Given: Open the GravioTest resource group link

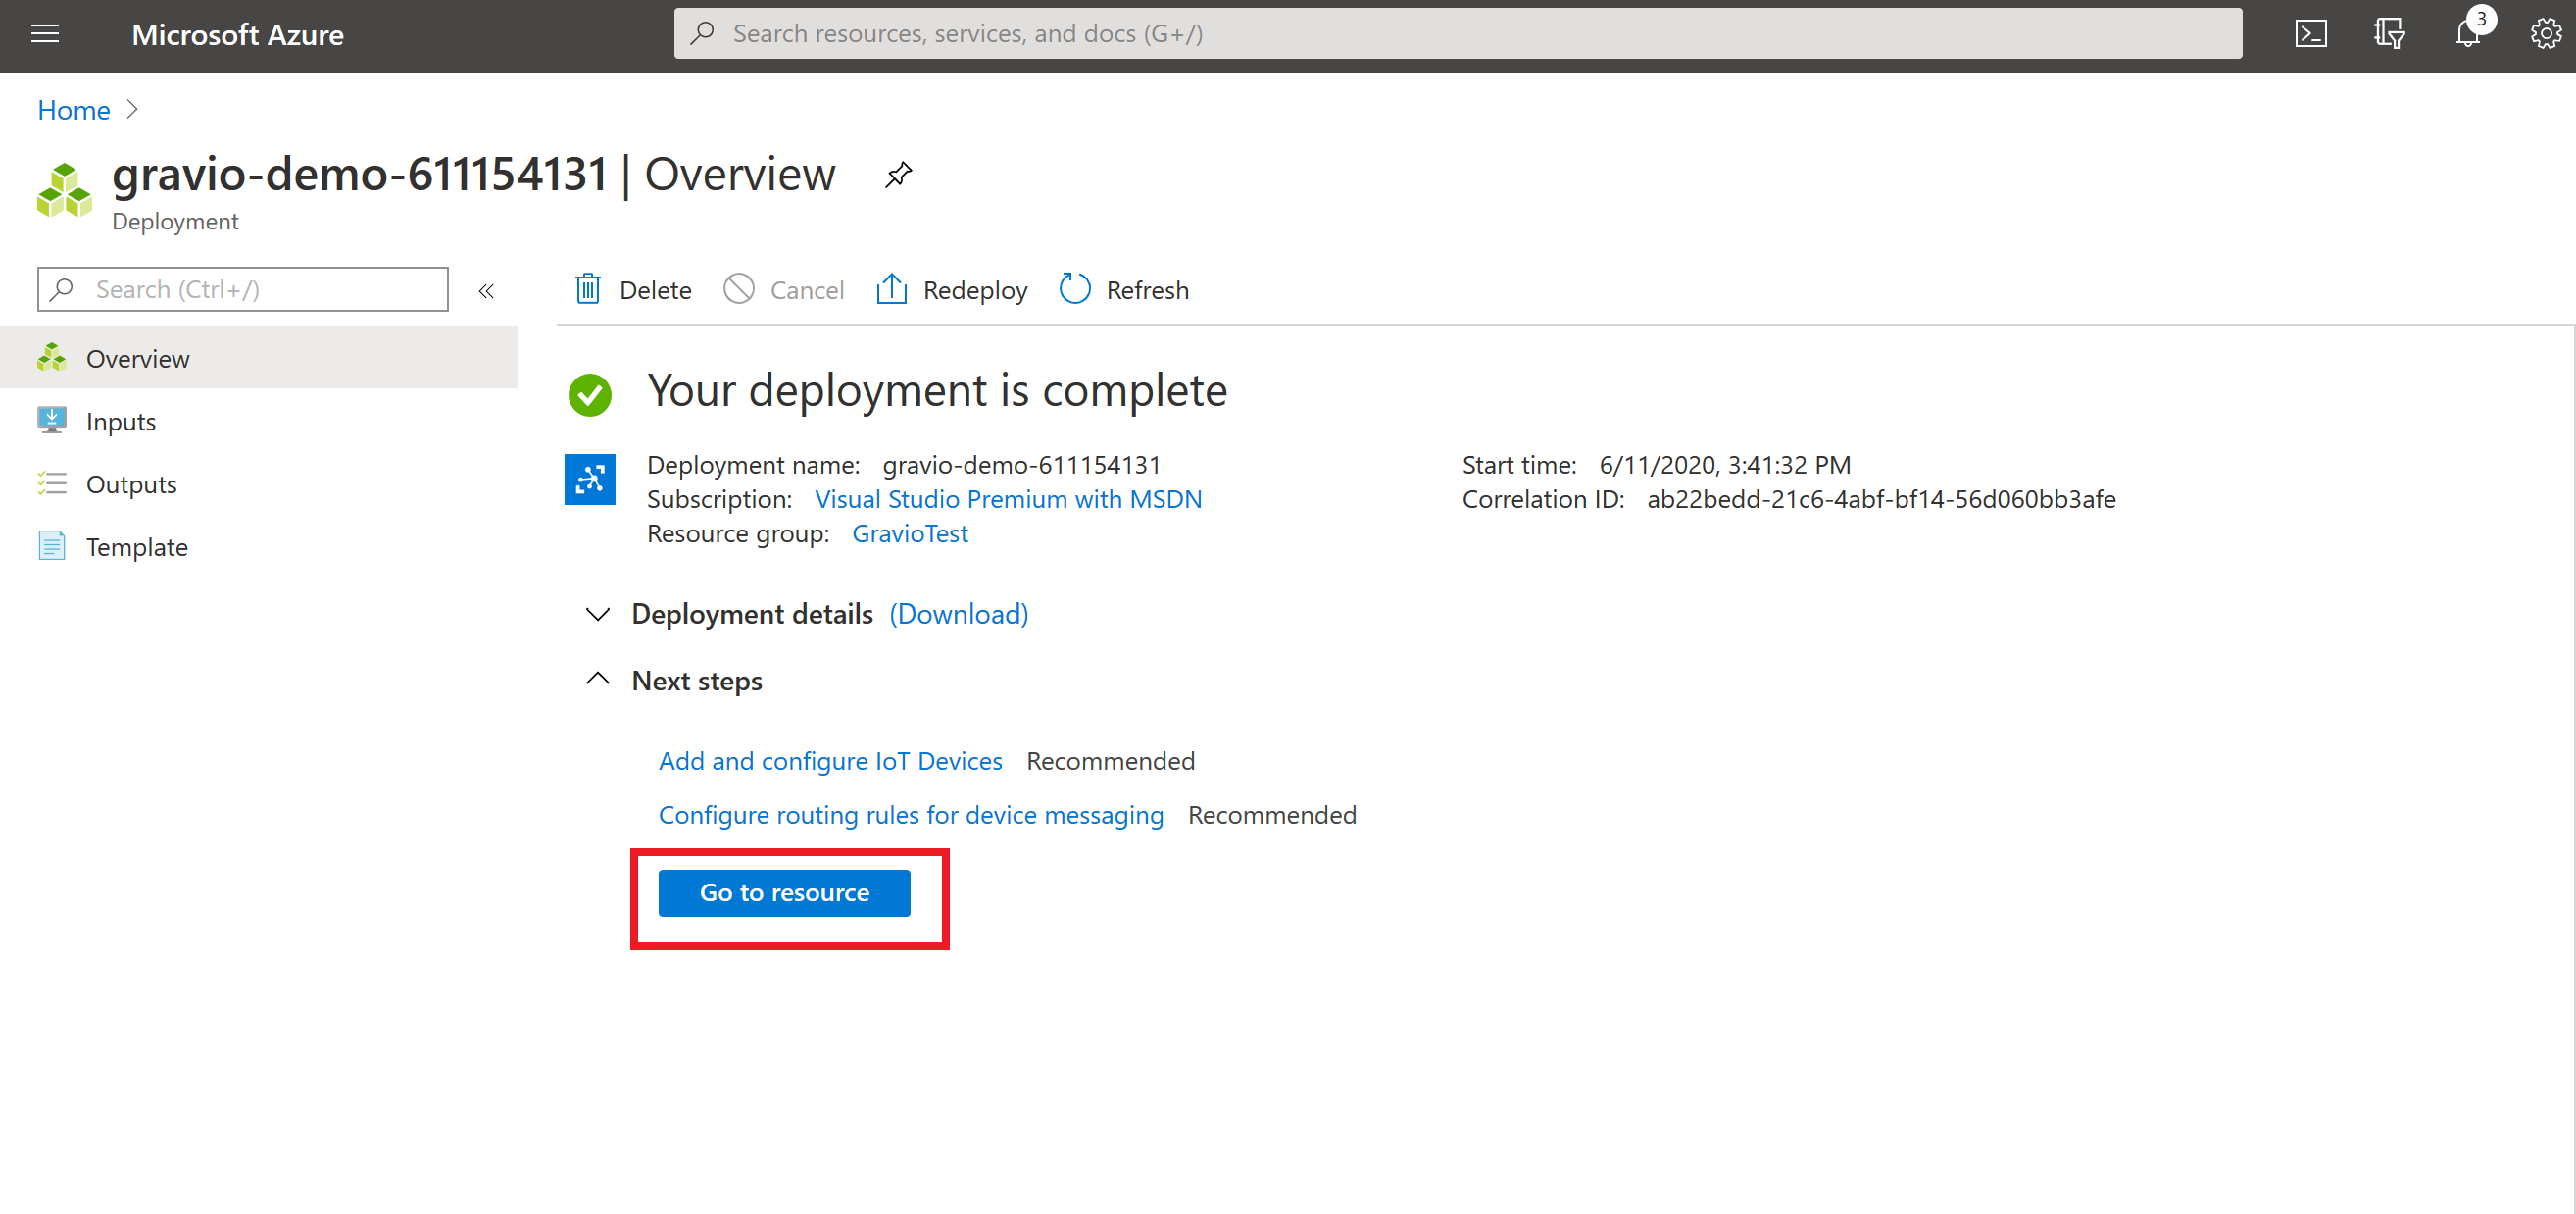Looking at the screenshot, I should (909, 533).
